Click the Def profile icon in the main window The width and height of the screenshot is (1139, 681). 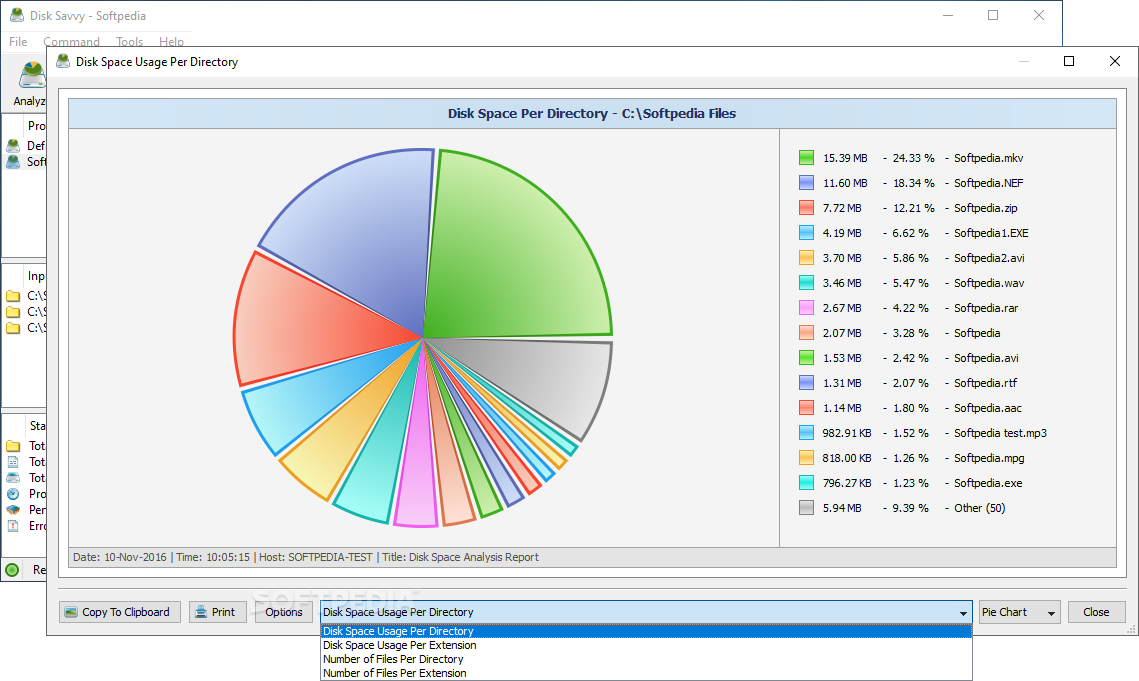point(13,145)
